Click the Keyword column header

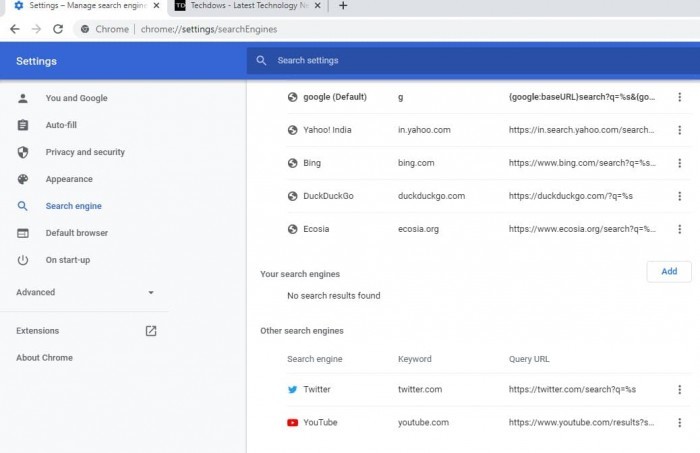coord(415,359)
